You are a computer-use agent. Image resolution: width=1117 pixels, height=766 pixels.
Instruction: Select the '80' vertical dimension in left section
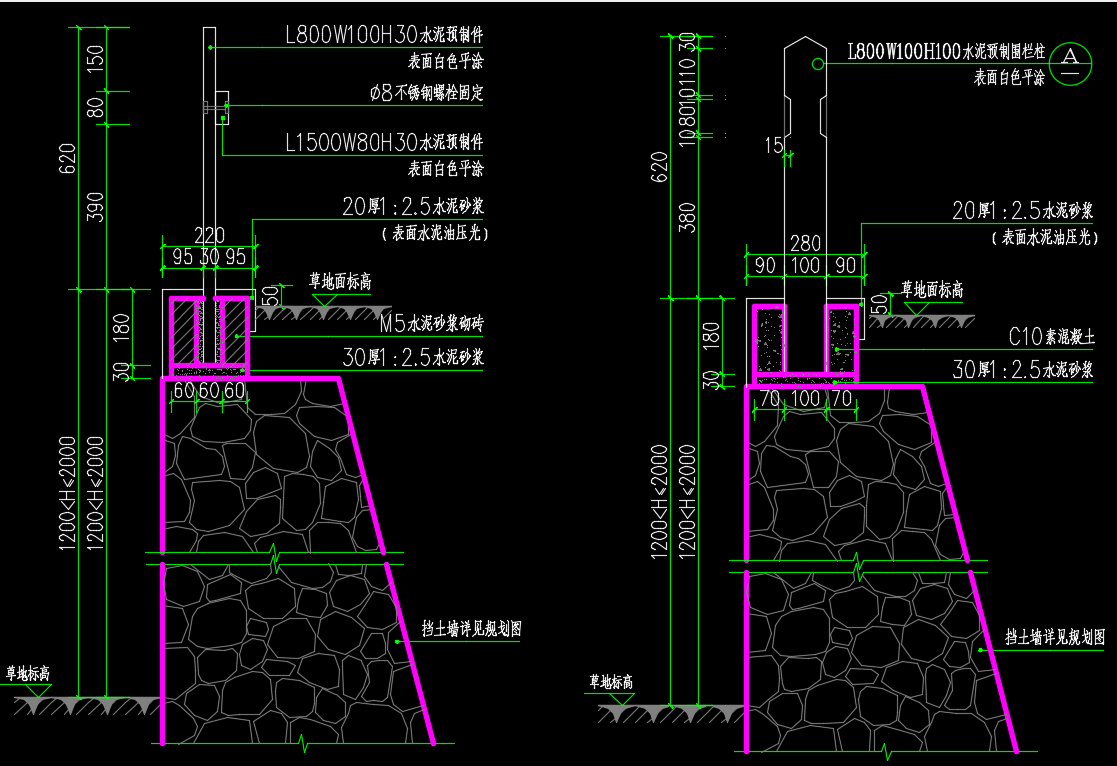tap(95, 108)
